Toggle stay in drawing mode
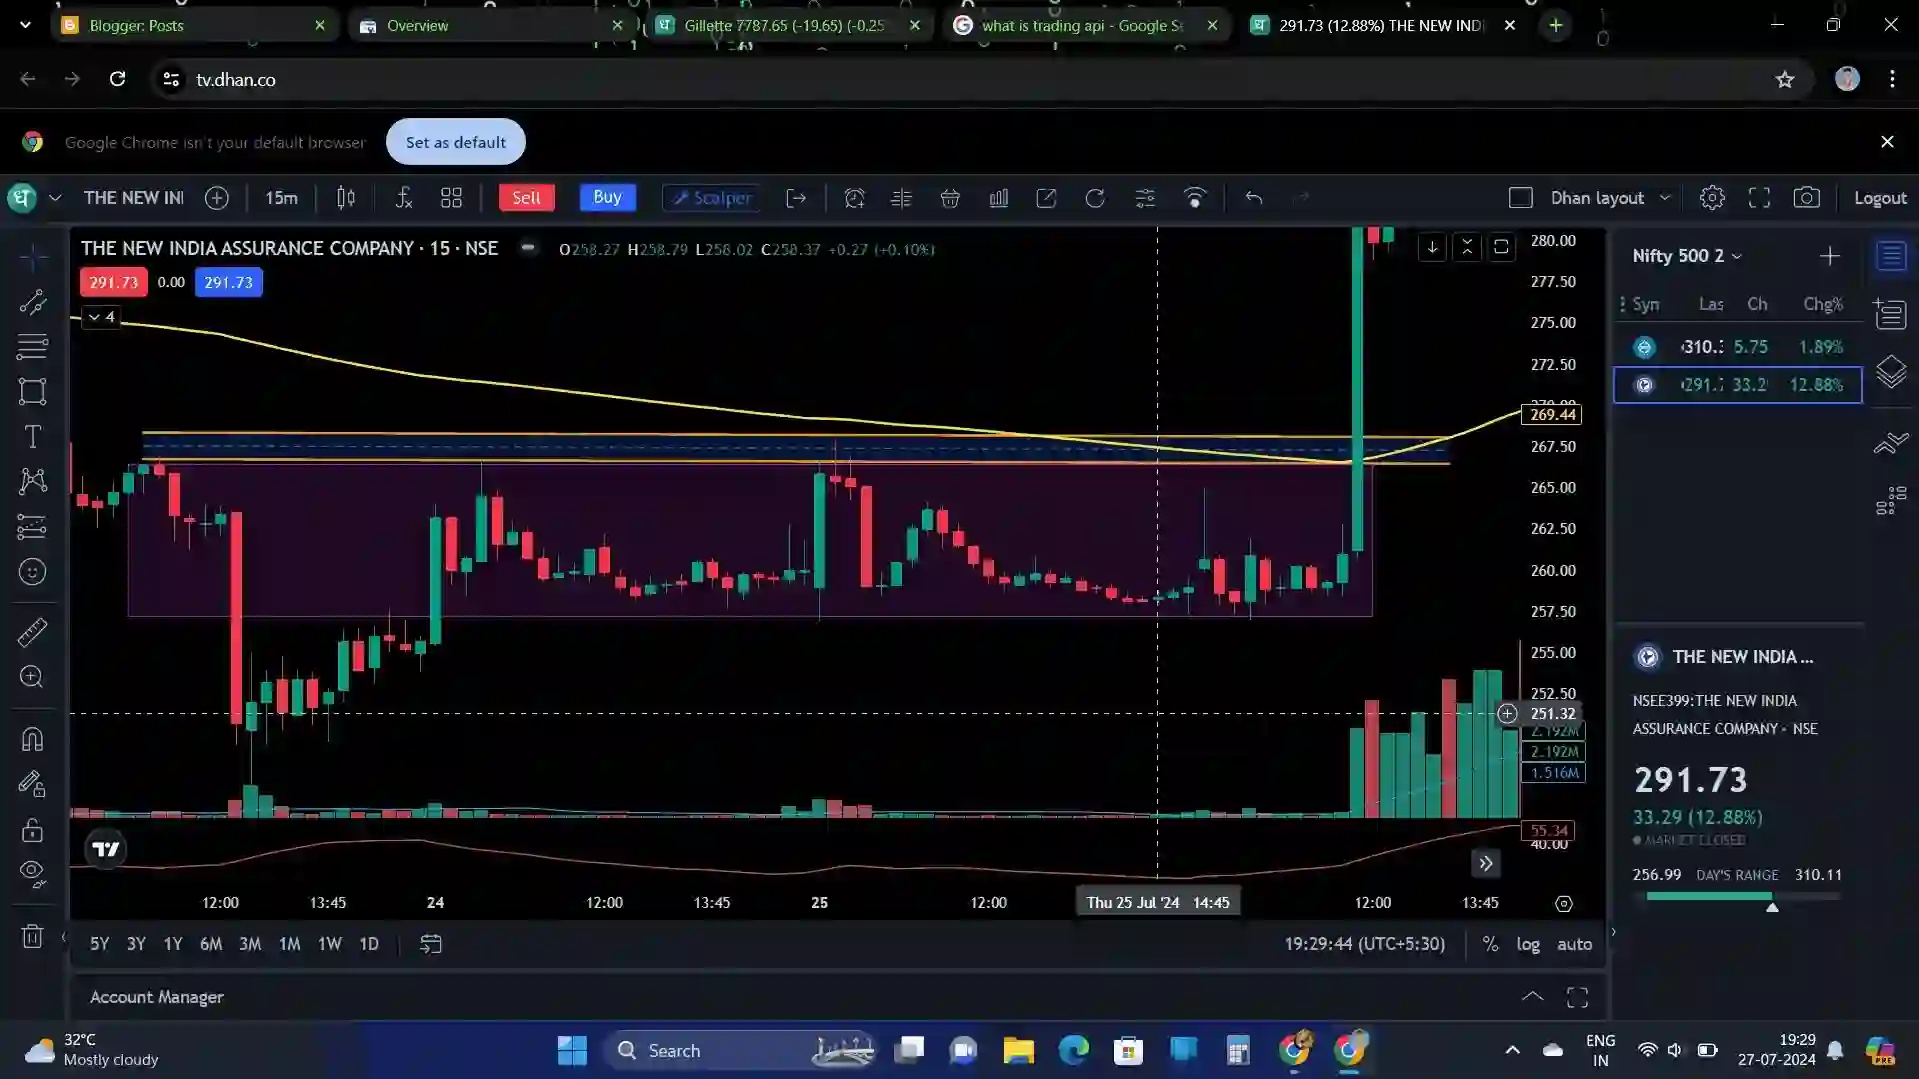The height and width of the screenshot is (1079, 1919). click(x=32, y=784)
